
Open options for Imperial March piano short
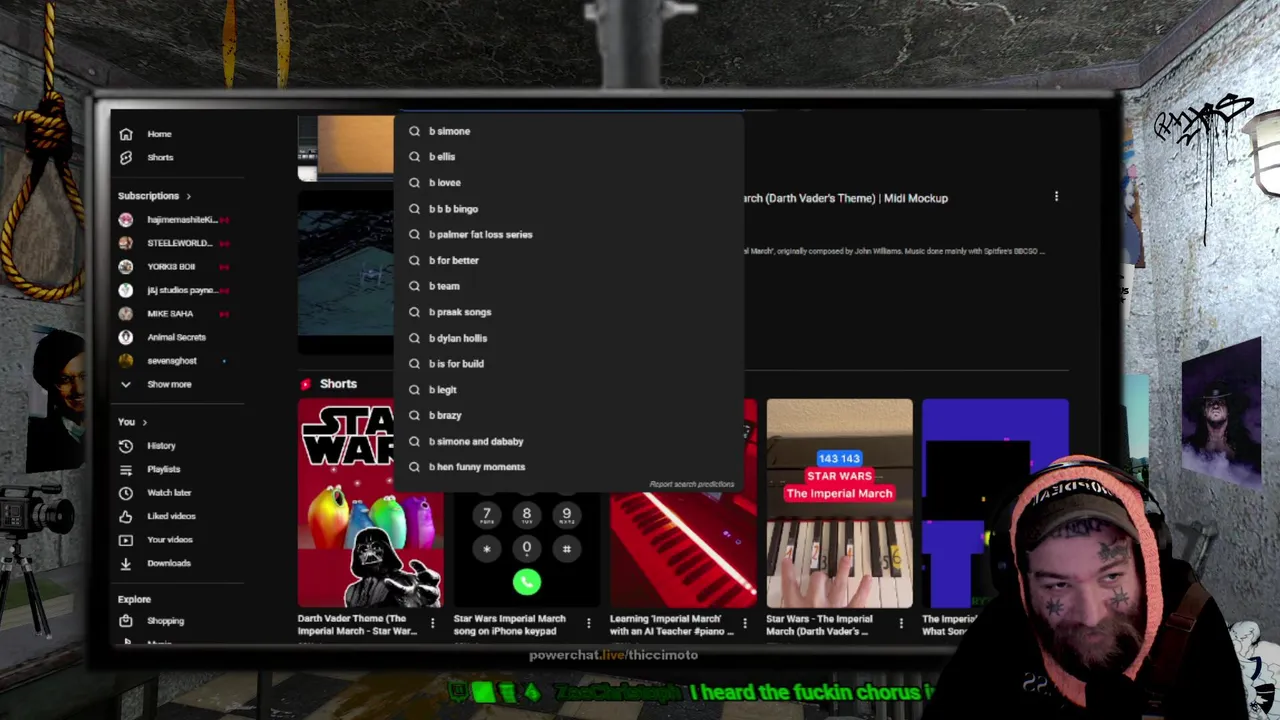[x=901, y=624]
